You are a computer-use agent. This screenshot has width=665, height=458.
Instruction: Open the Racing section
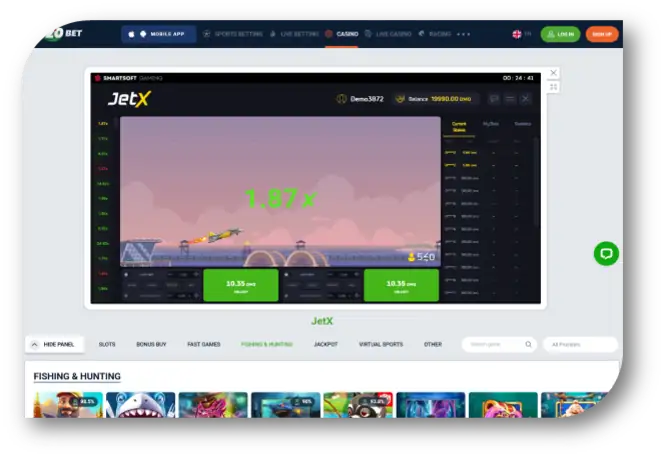435,34
